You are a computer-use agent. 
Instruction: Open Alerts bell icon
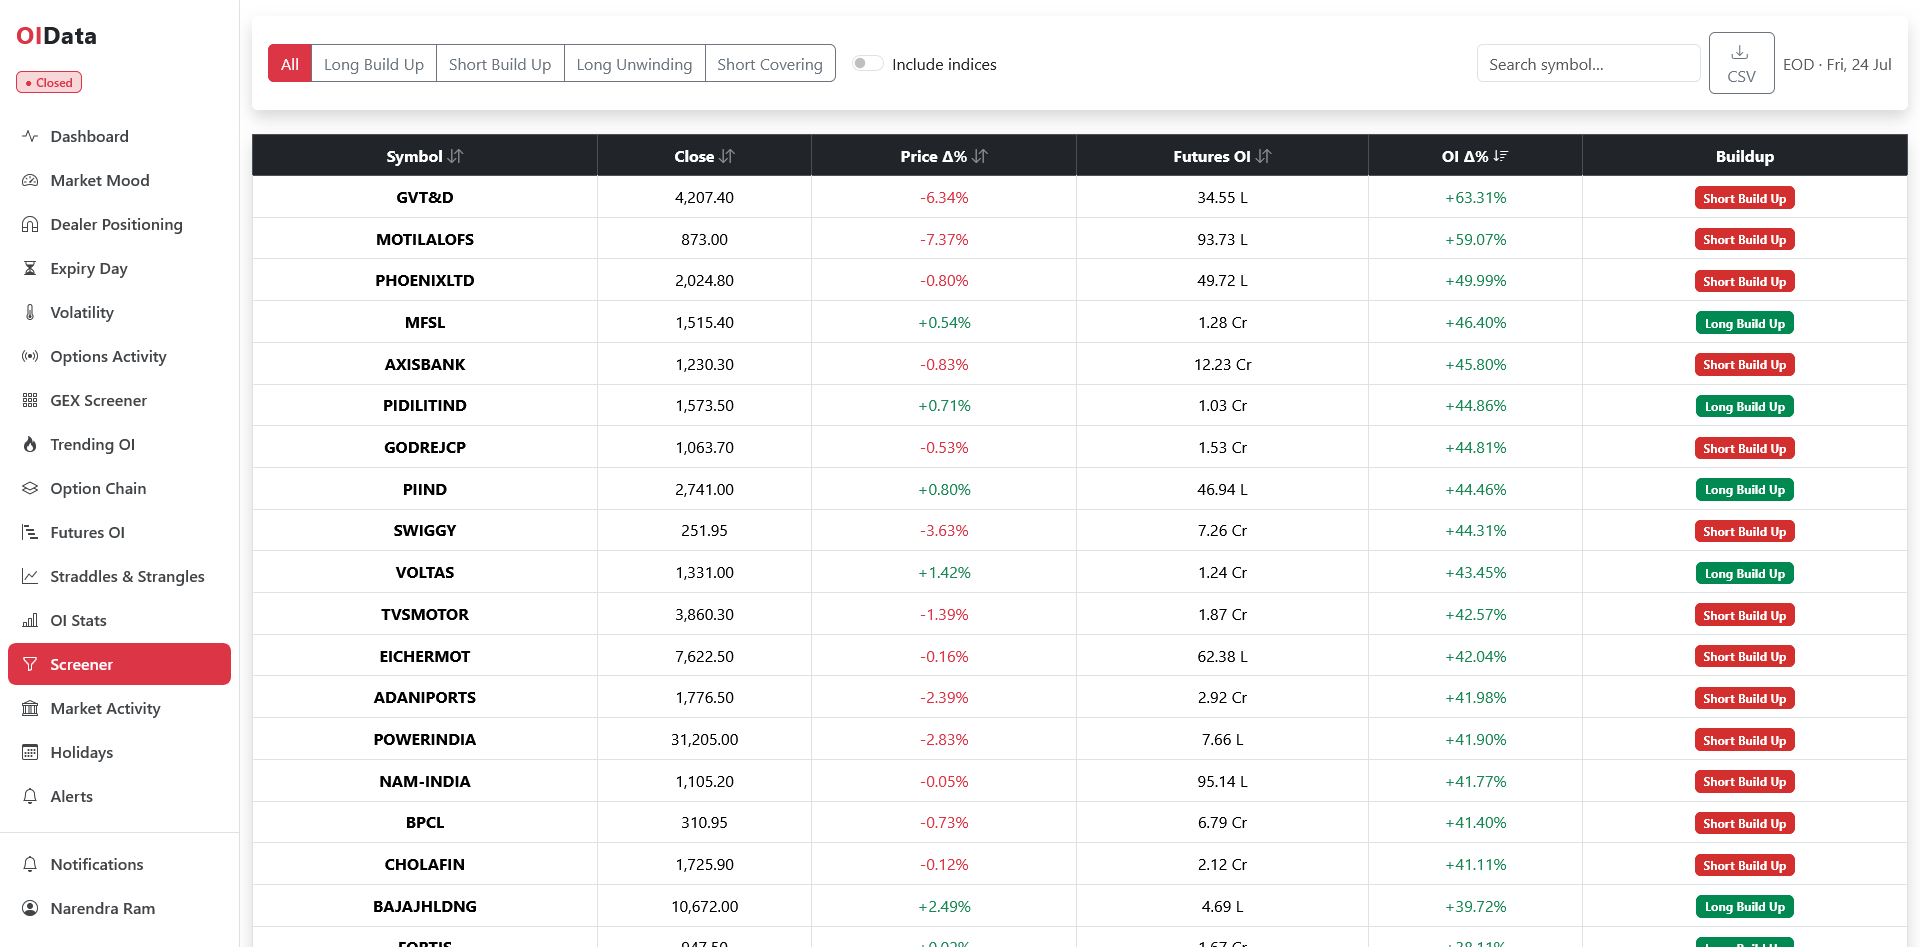[x=30, y=796]
